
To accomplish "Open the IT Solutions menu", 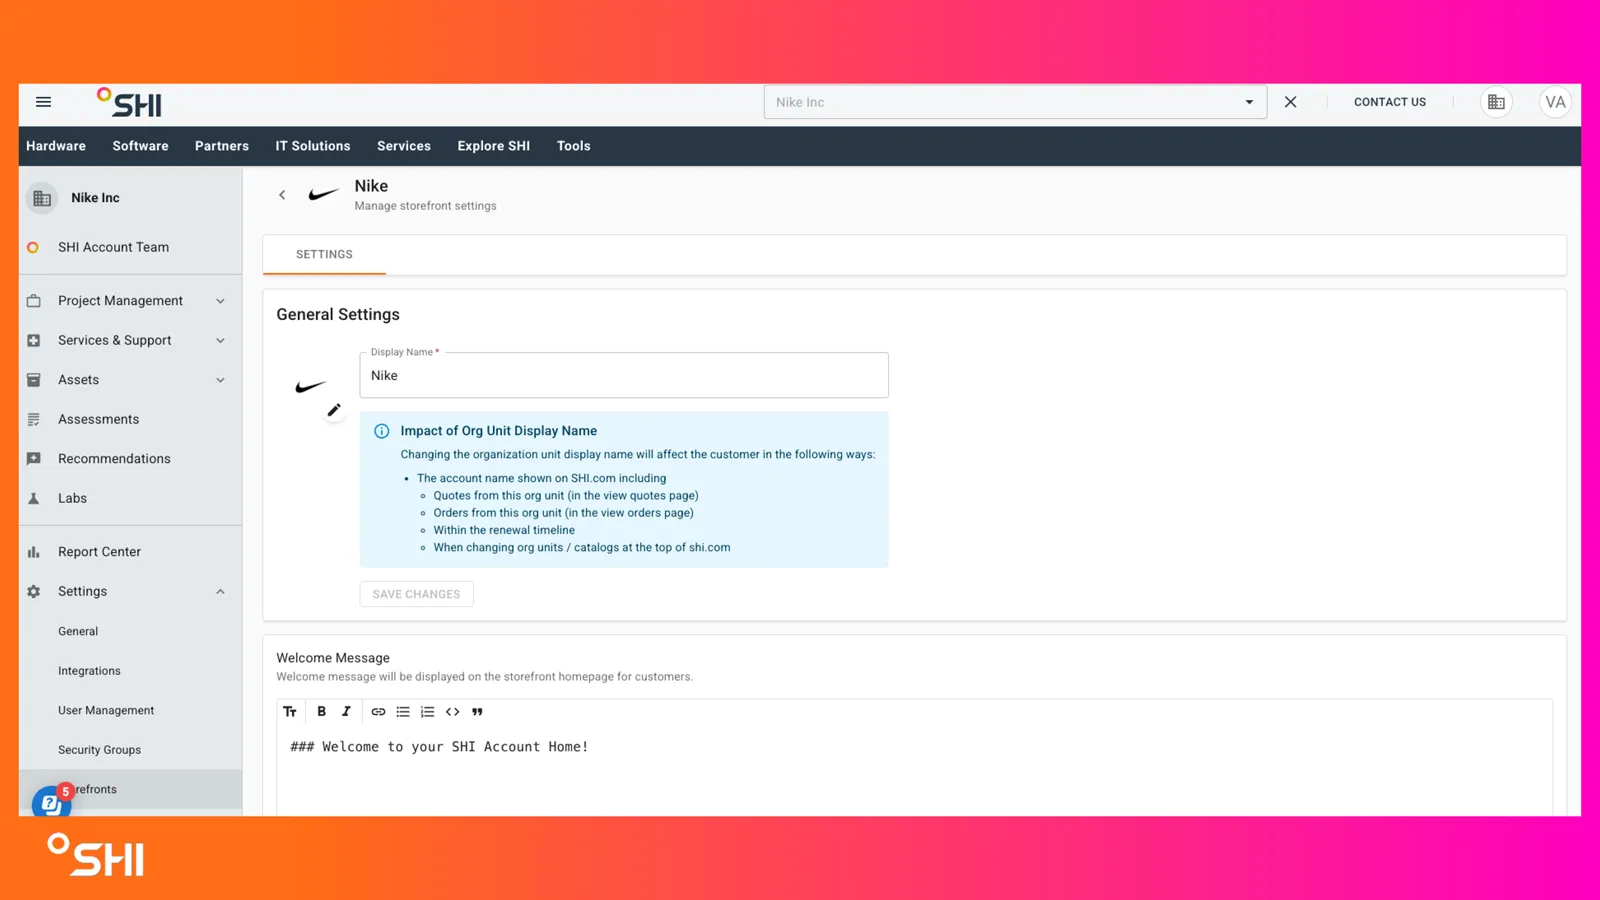I will click(313, 146).
